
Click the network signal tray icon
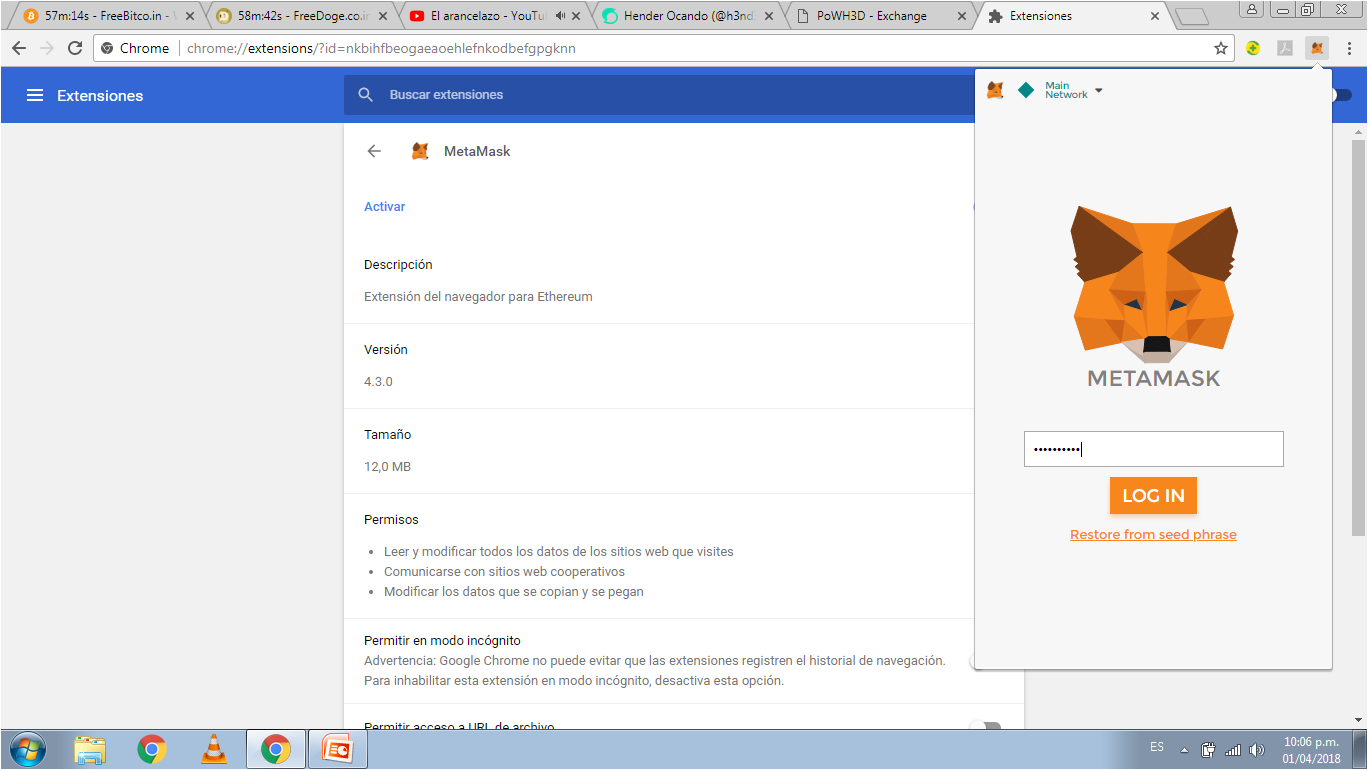1233,749
